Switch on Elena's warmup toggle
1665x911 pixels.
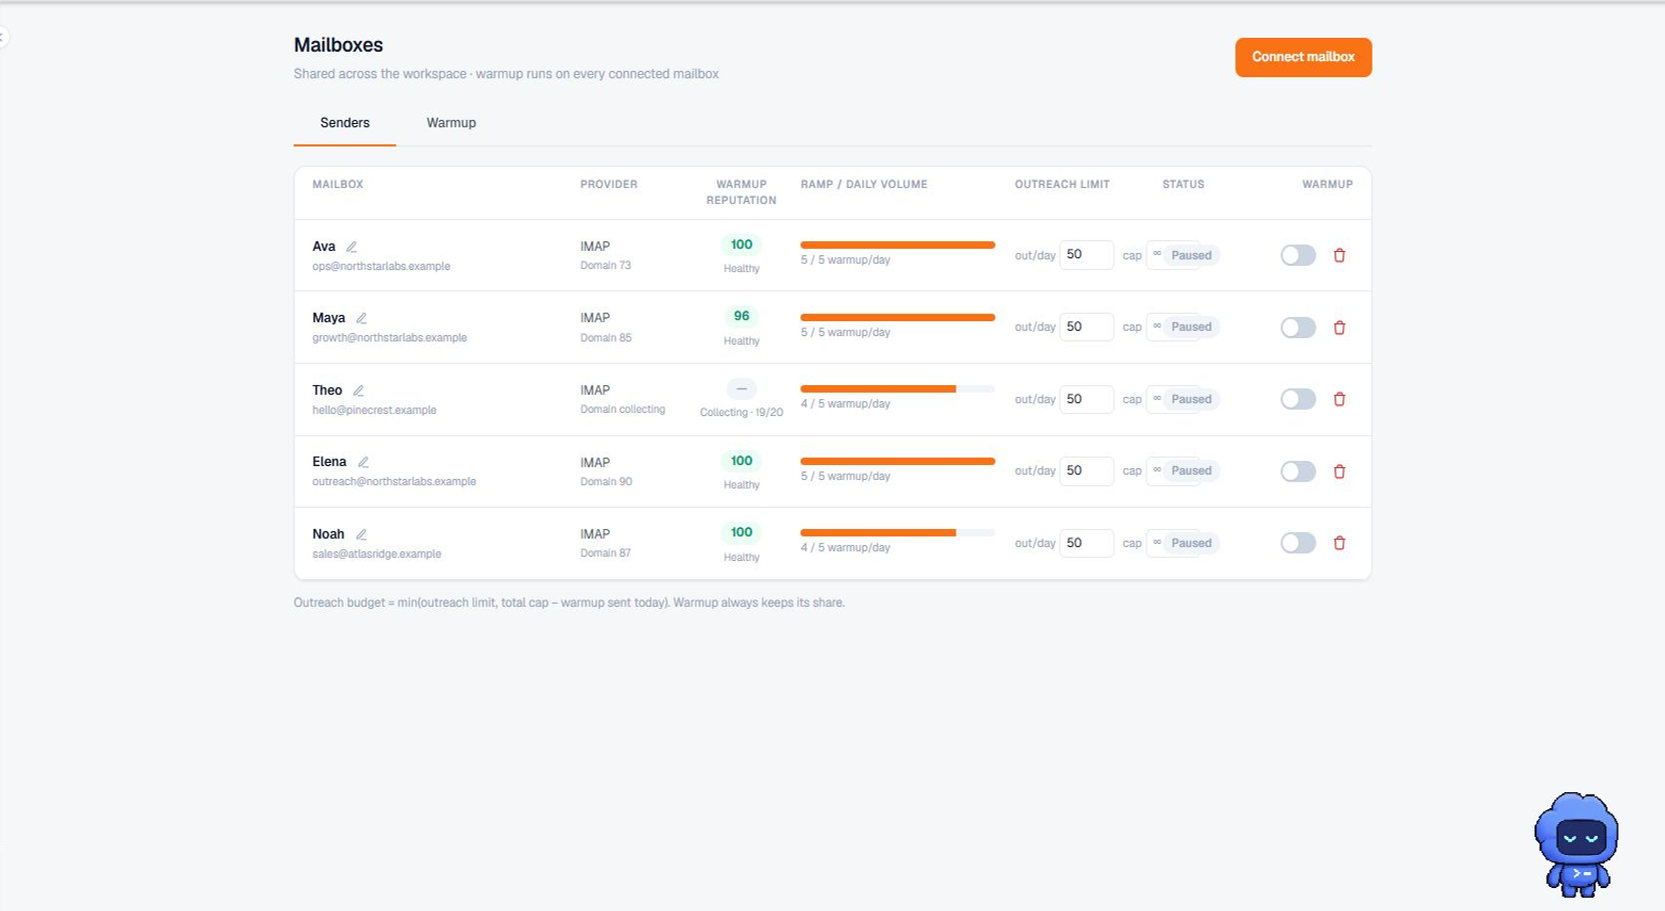[1298, 471]
